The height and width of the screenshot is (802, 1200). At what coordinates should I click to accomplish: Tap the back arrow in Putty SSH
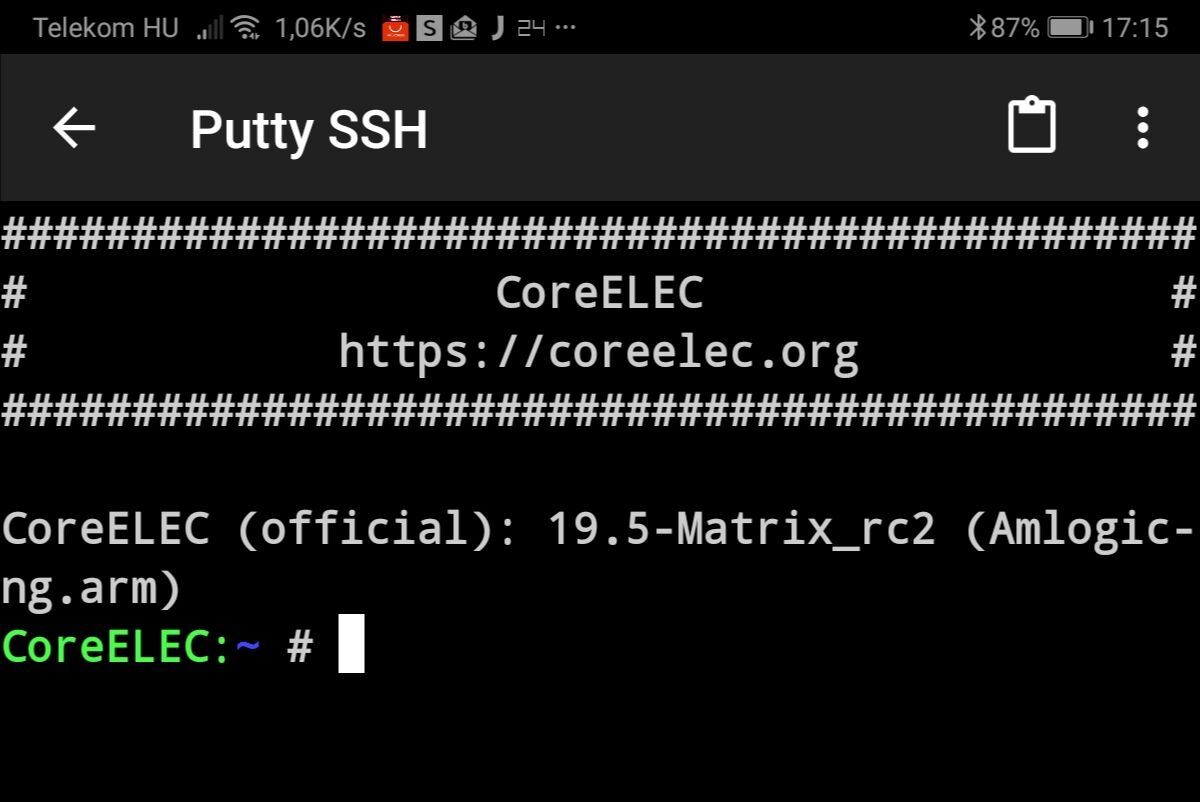click(x=74, y=128)
